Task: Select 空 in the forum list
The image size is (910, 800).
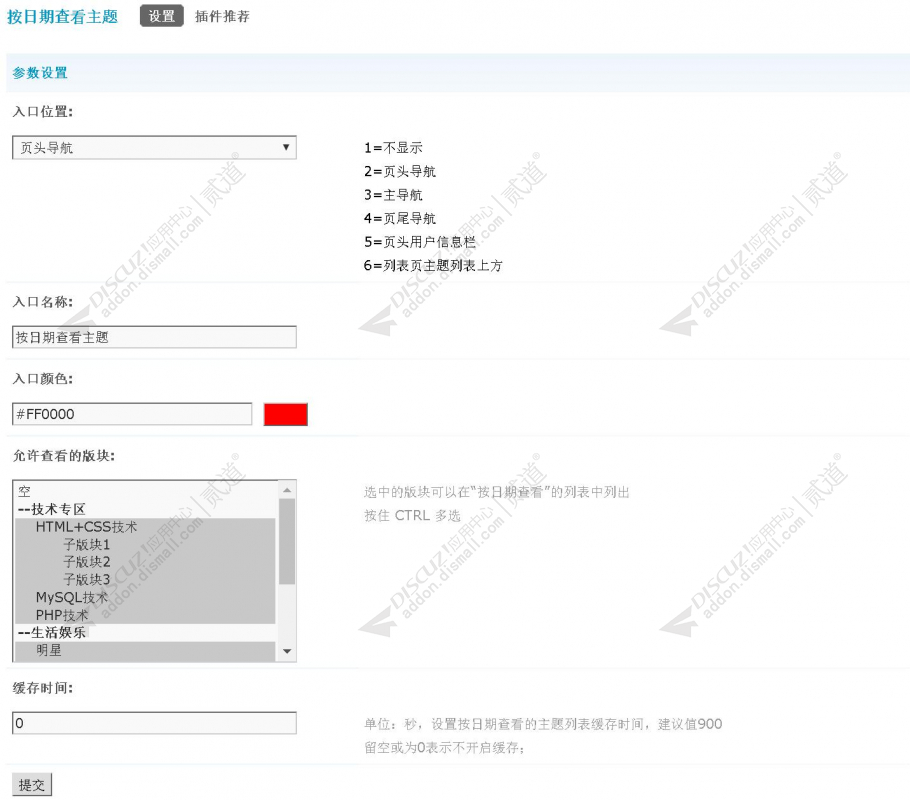Action: pyautogui.click(x=145, y=491)
